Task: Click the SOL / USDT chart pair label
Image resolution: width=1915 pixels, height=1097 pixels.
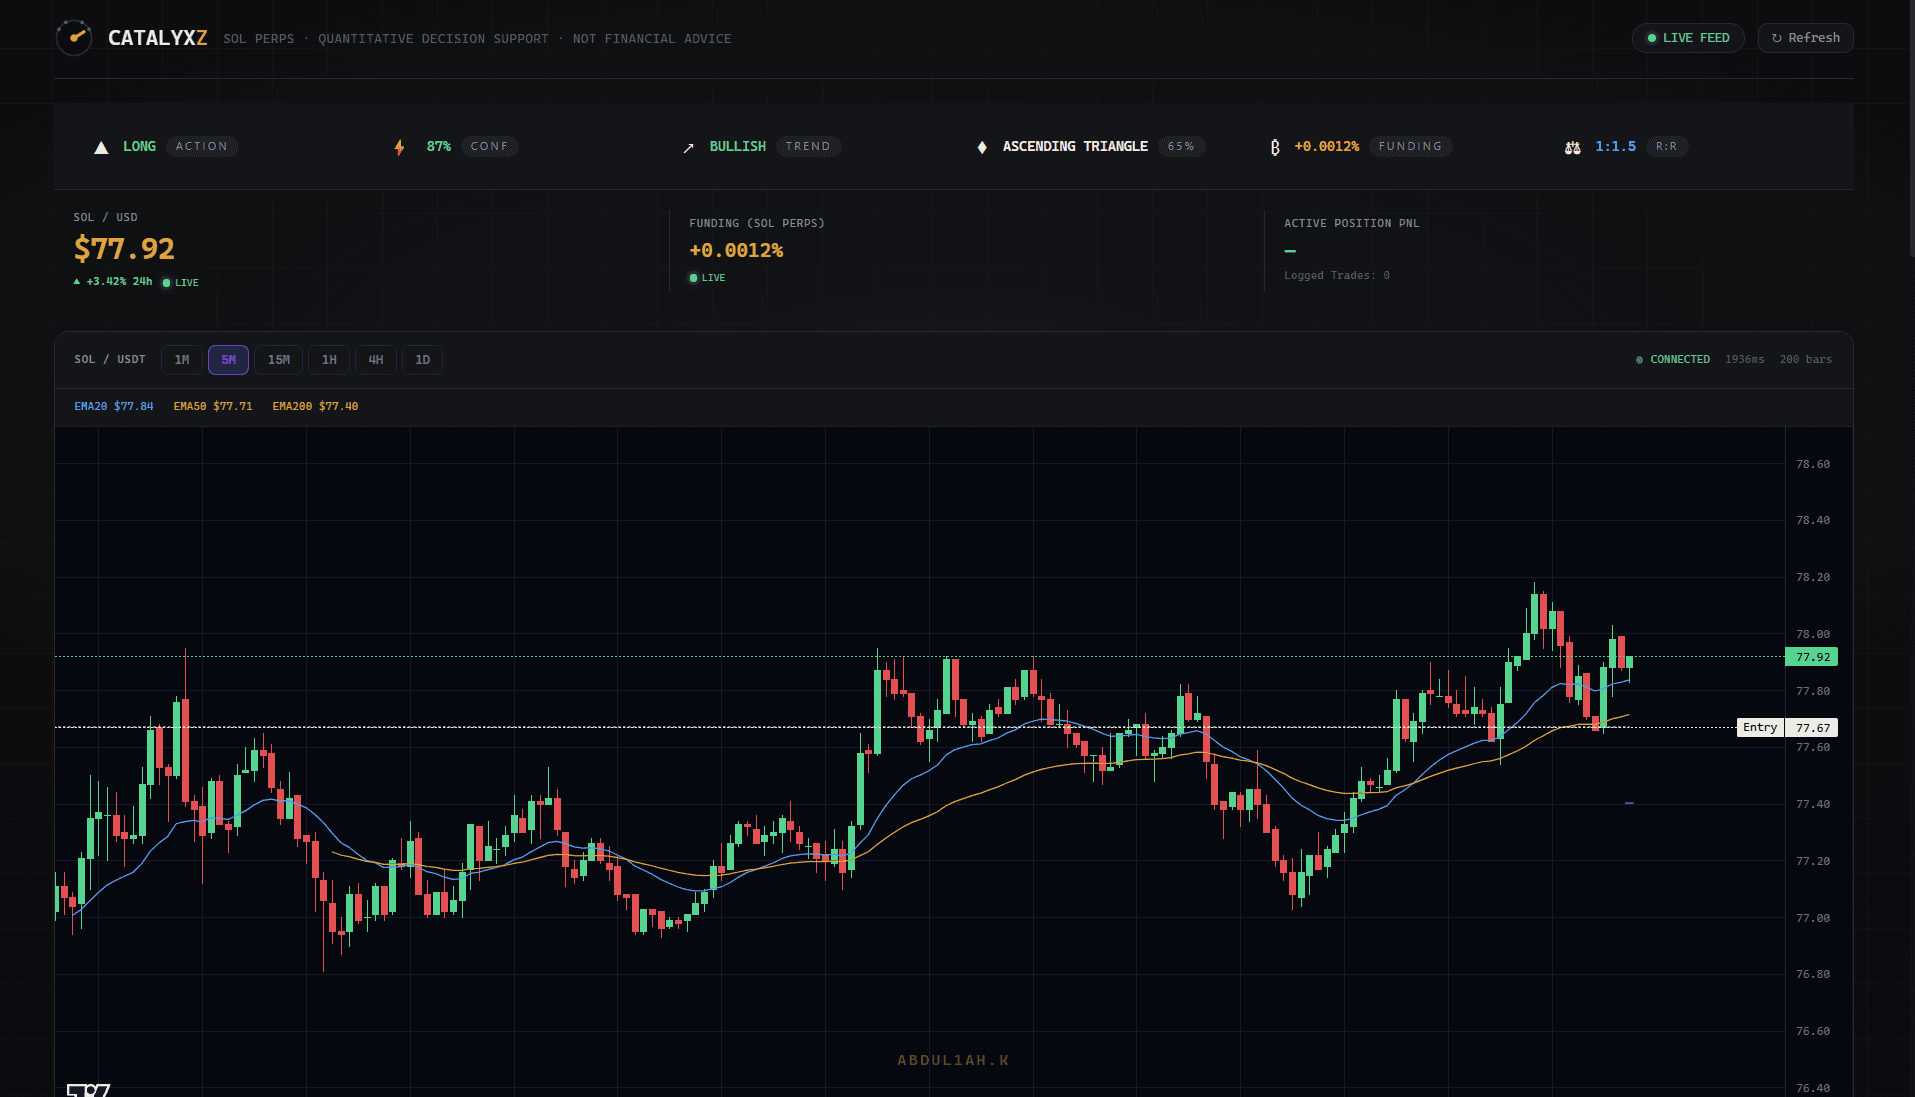Action: point(110,360)
